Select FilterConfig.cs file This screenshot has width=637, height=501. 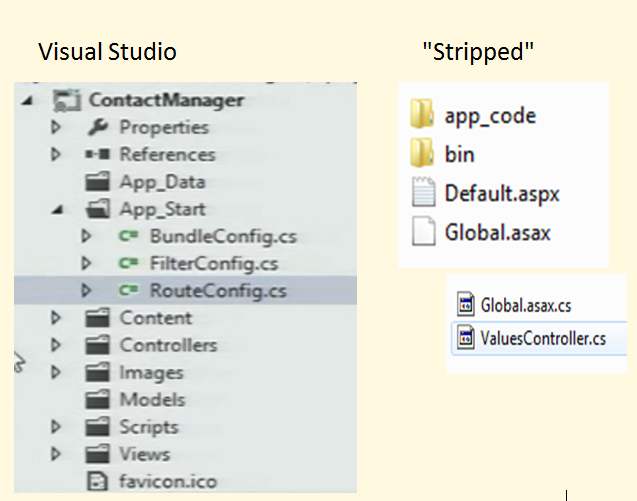215,264
